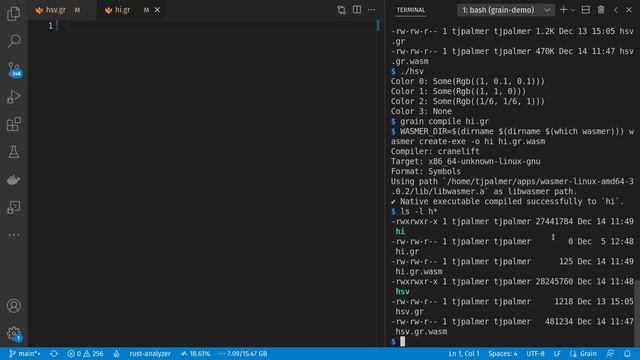Click 'Compiler: cranelift' output line
The width and height of the screenshot is (640, 360).
[x=435, y=151]
